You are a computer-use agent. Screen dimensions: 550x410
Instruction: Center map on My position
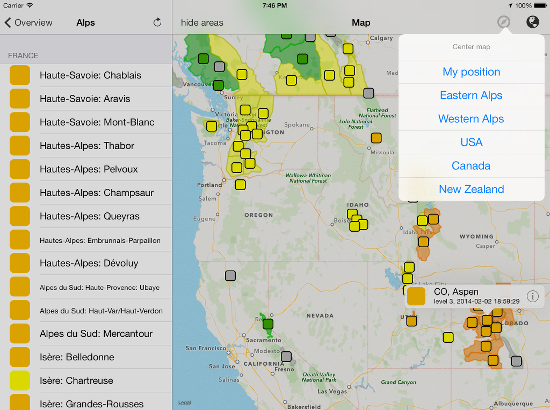[x=471, y=72]
